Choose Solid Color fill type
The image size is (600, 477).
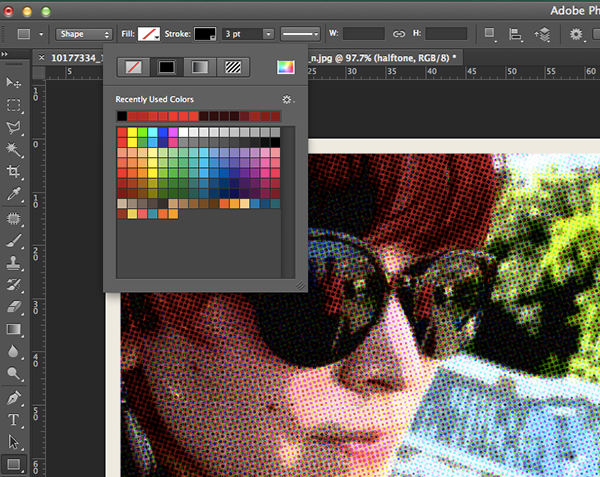[x=166, y=68]
